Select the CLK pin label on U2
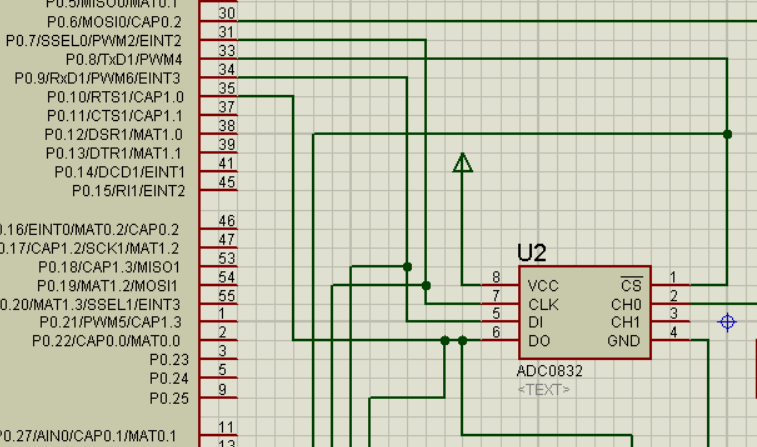Viewport: 757px width, 447px height. point(542,304)
